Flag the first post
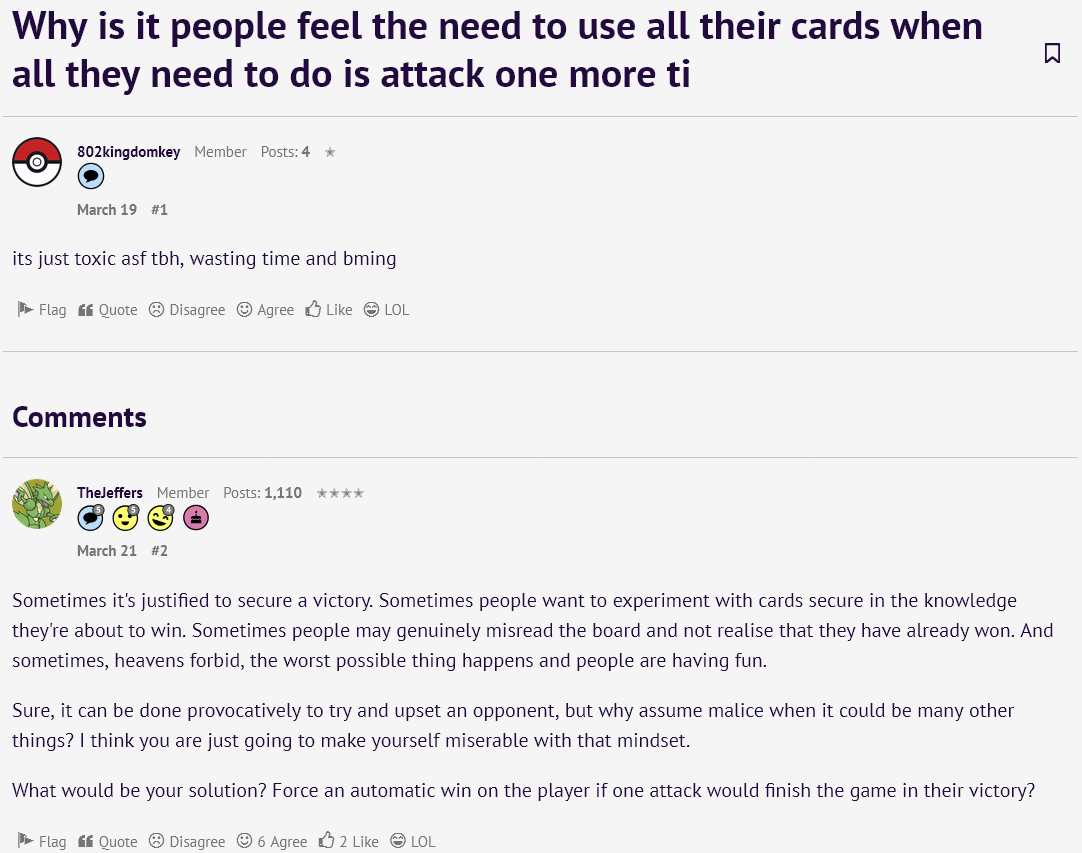Screen dimensions: 1082x853 click(41, 310)
